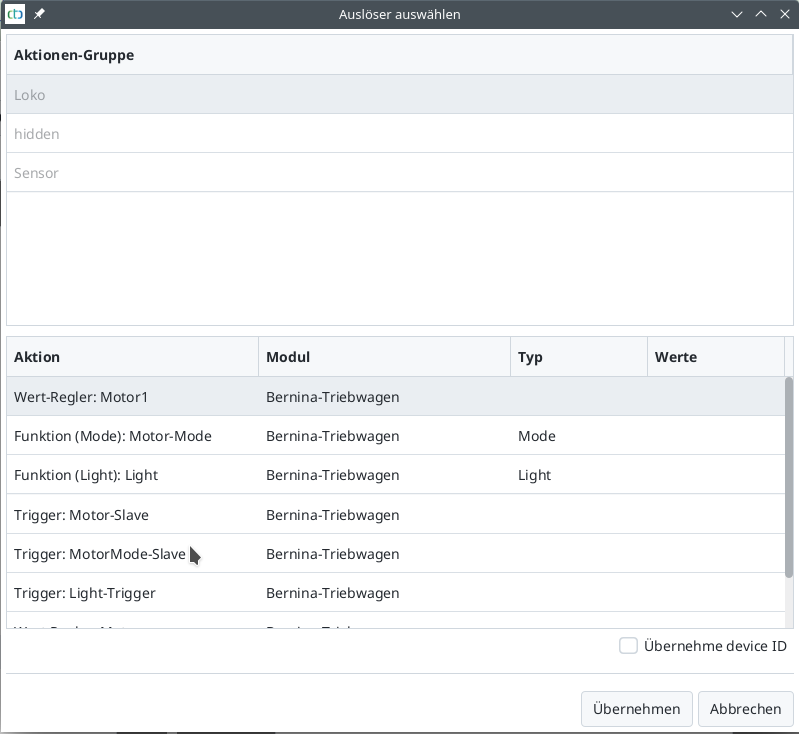
Task: Select the hidden action group
Action: (37, 134)
